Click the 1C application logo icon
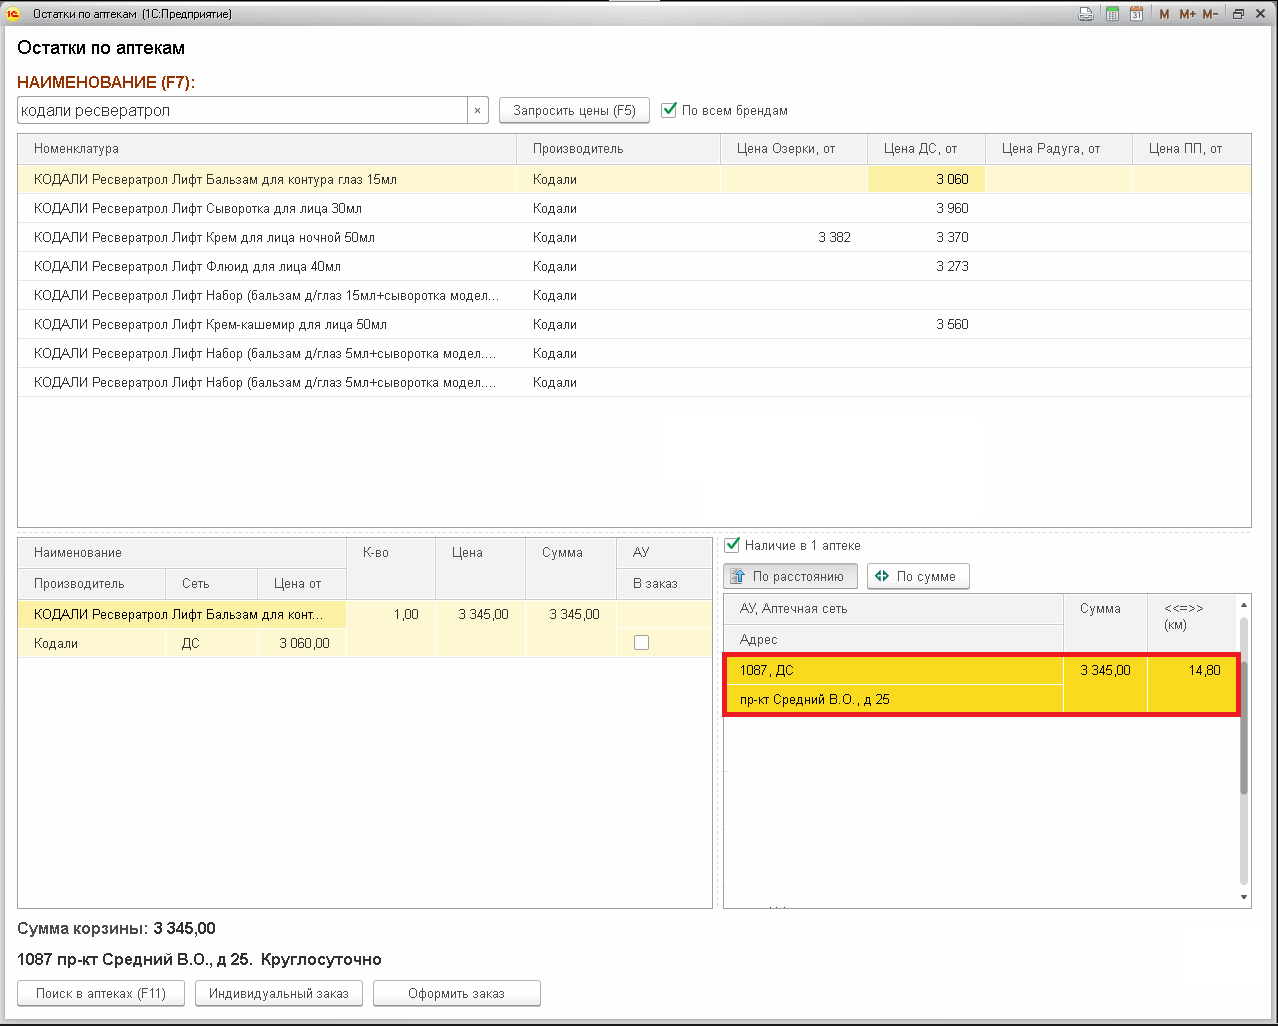The width and height of the screenshot is (1278, 1026). [13, 14]
